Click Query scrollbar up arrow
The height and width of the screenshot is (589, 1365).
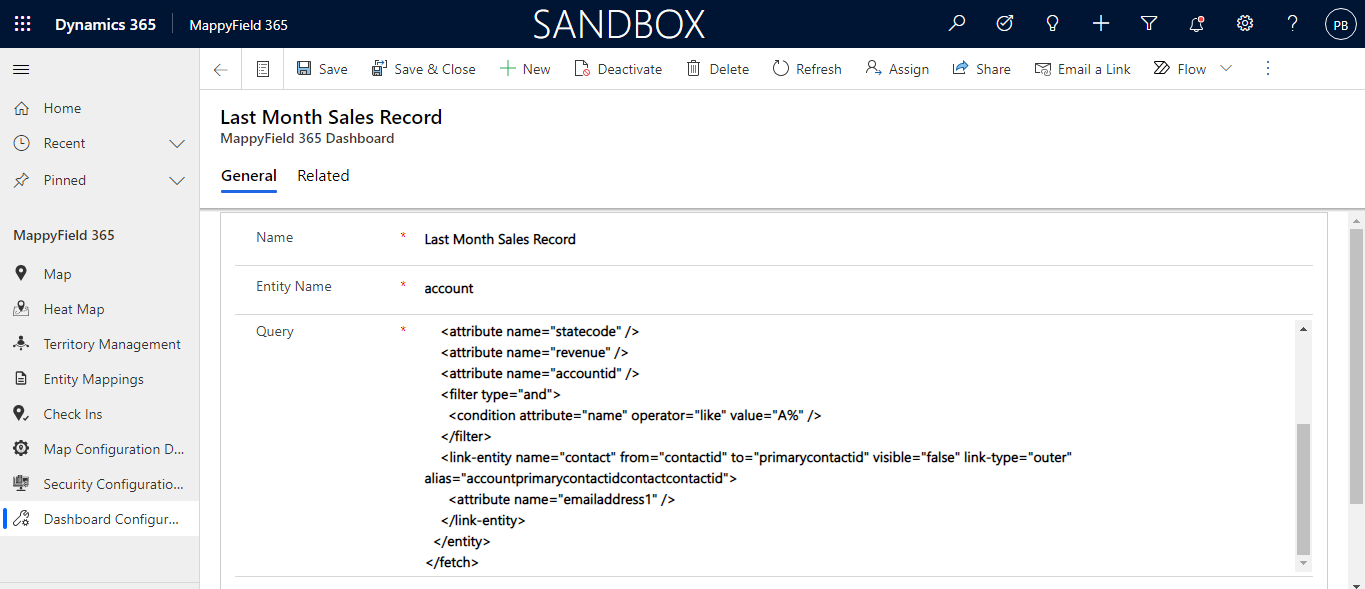pyautogui.click(x=1303, y=328)
